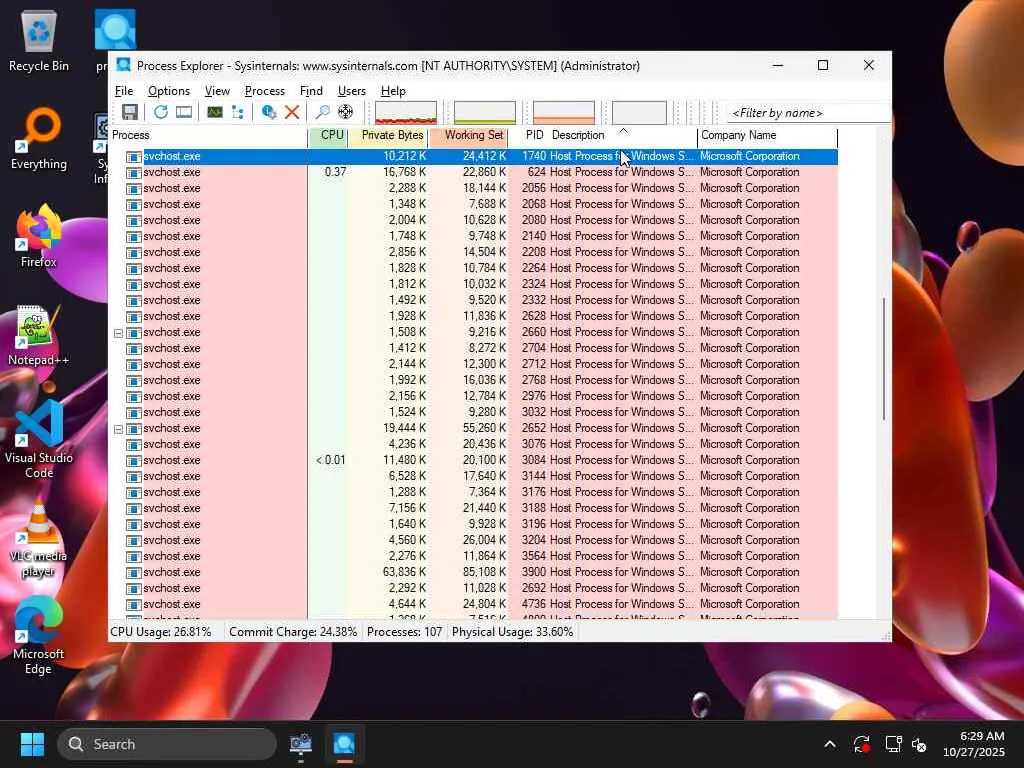Open the Firefox desktop shortcut
The image size is (1024, 768).
click(x=39, y=237)
